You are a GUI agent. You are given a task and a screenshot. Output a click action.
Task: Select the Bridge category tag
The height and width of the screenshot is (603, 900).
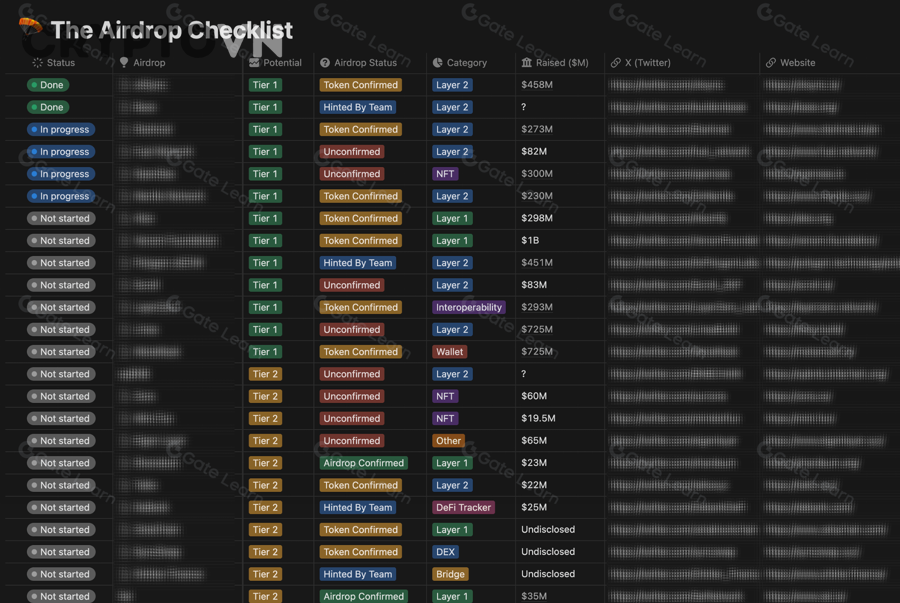point(450,574)
